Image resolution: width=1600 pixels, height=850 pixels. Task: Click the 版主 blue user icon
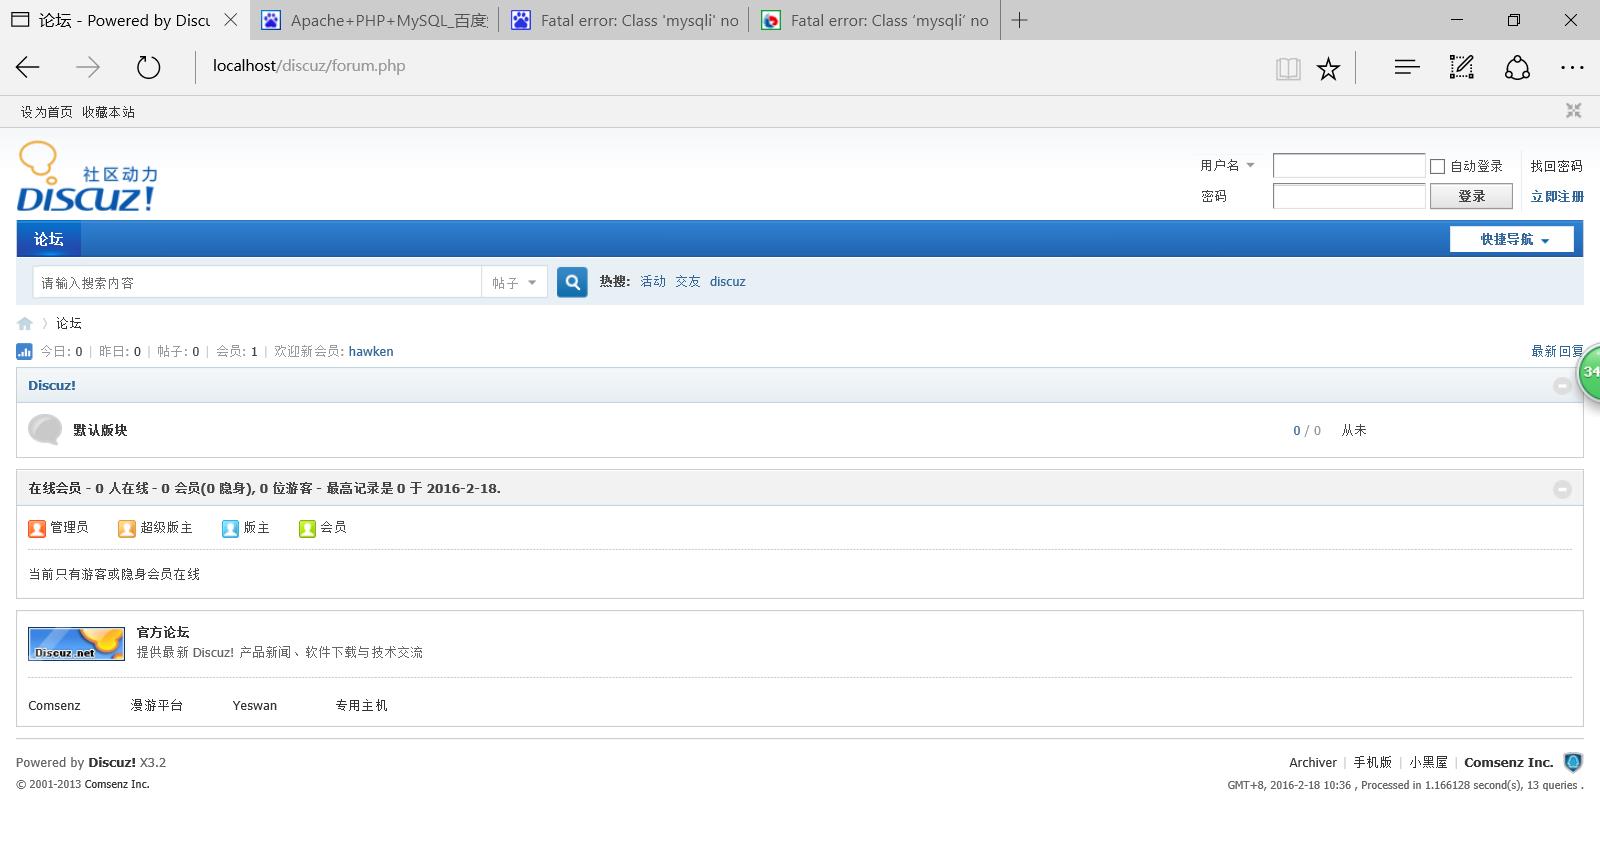[x=230, y=528]
